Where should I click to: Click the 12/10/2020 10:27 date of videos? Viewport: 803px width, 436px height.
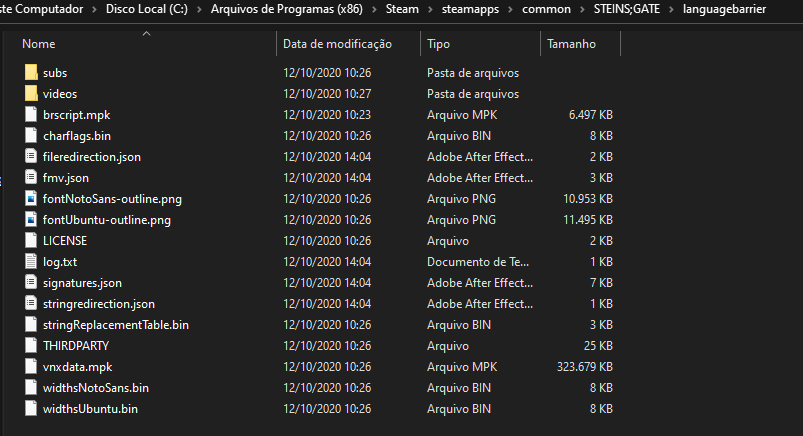(327, 94)
